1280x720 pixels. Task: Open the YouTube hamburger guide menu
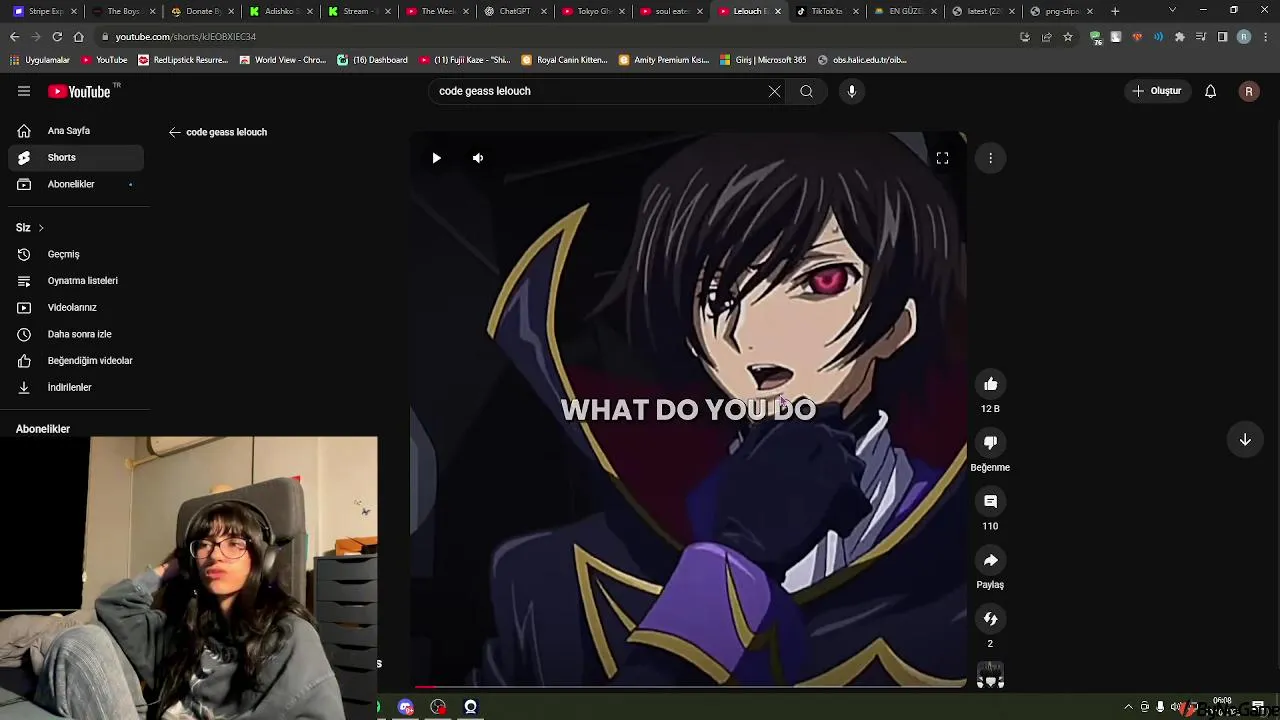pyautogui.click(x=24, y=91)
